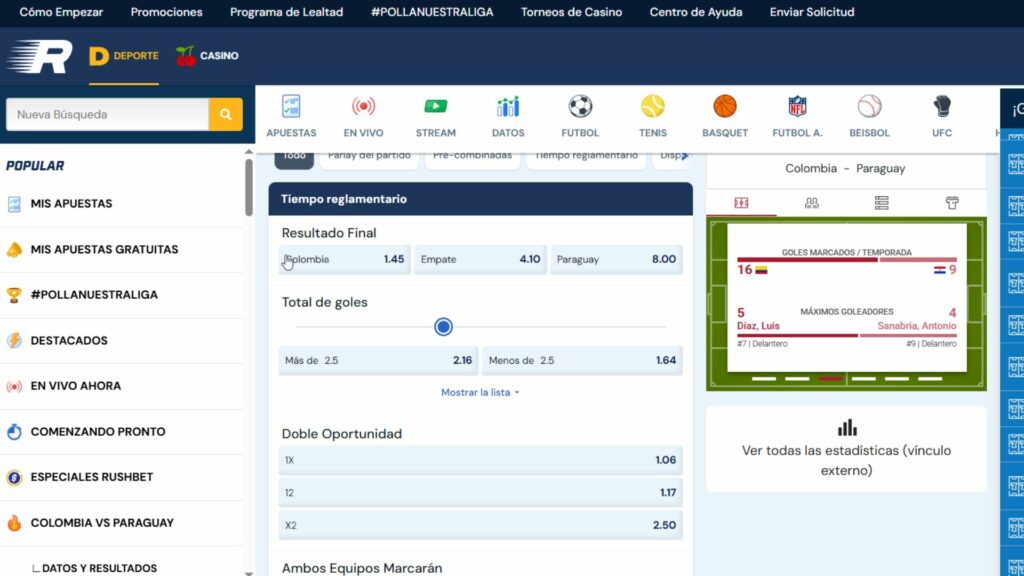The image size is (1024, 576).
Task: Open #POLLANUESTRALIGA top menu link
Action: [x=432, y=12]
